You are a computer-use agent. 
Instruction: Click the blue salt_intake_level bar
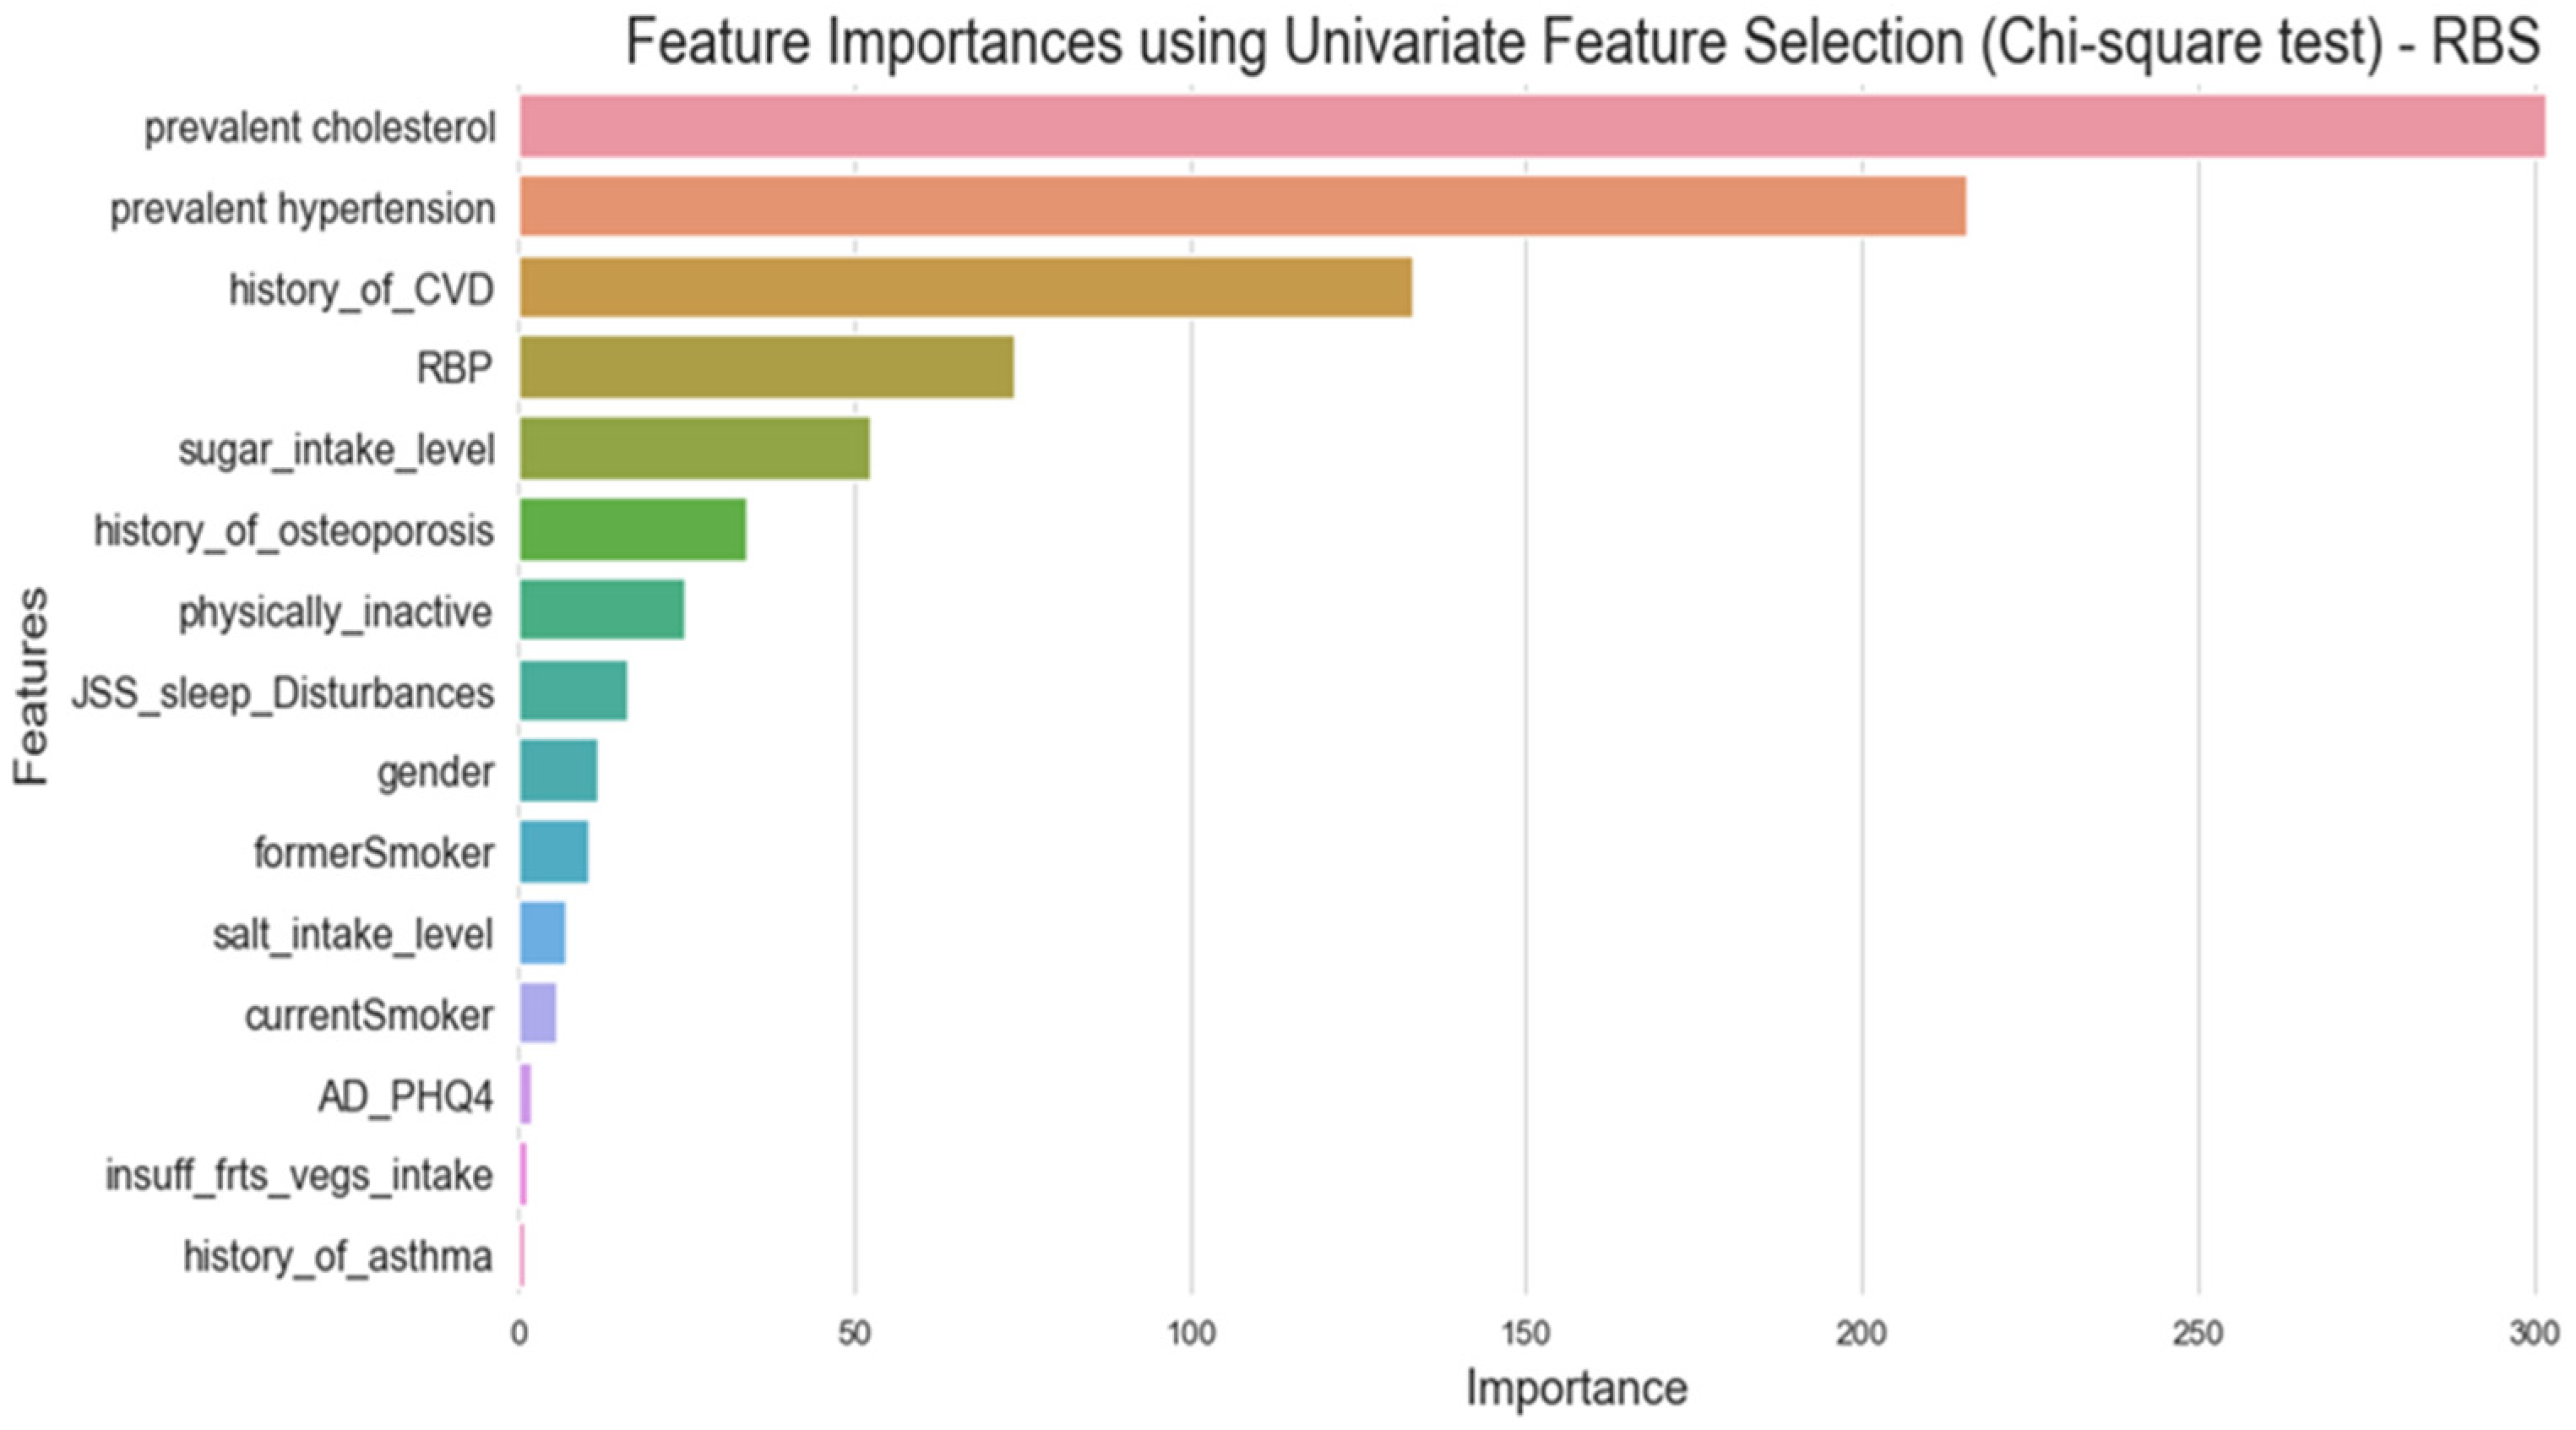point(542,932)
